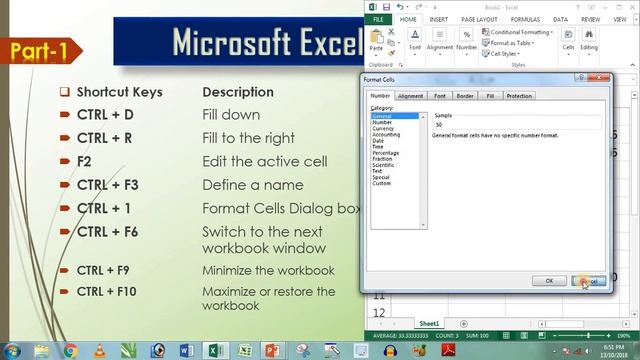Collapse the ribbon with the chevron
The width and height of the screenshot is (640, 360).
pos(632,65)
